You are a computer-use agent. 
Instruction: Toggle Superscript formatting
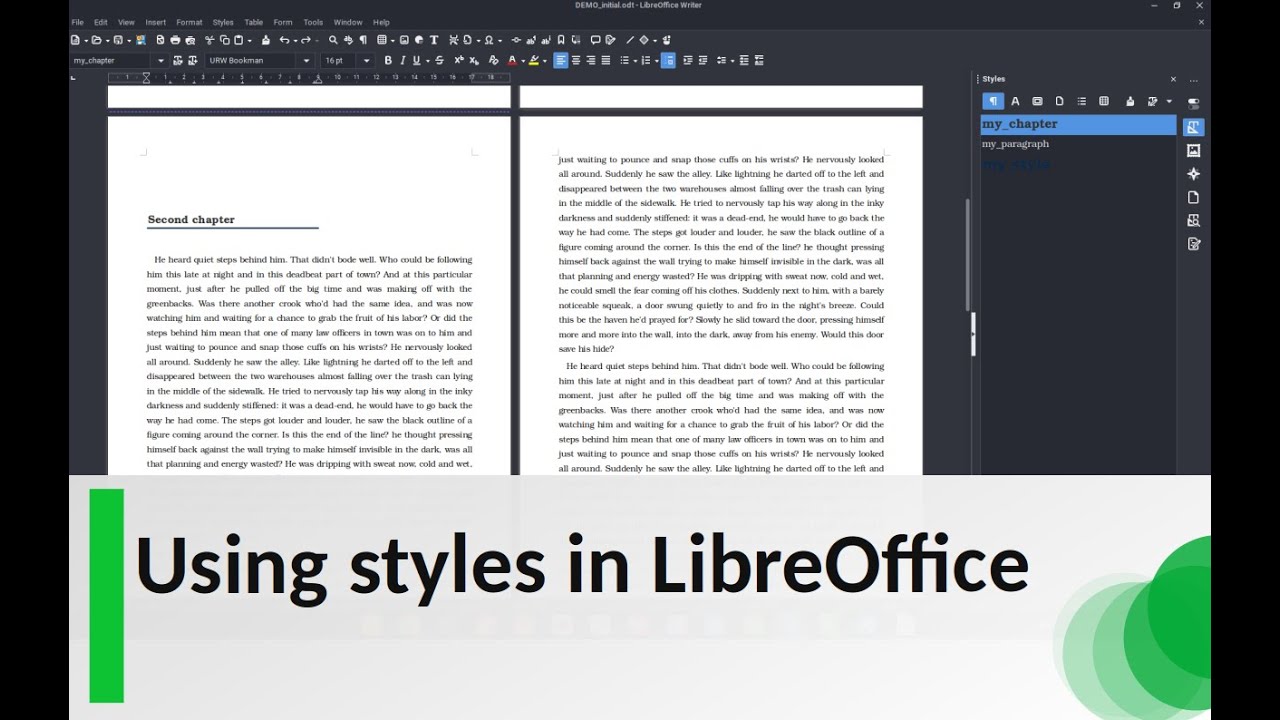coord(459,60)
